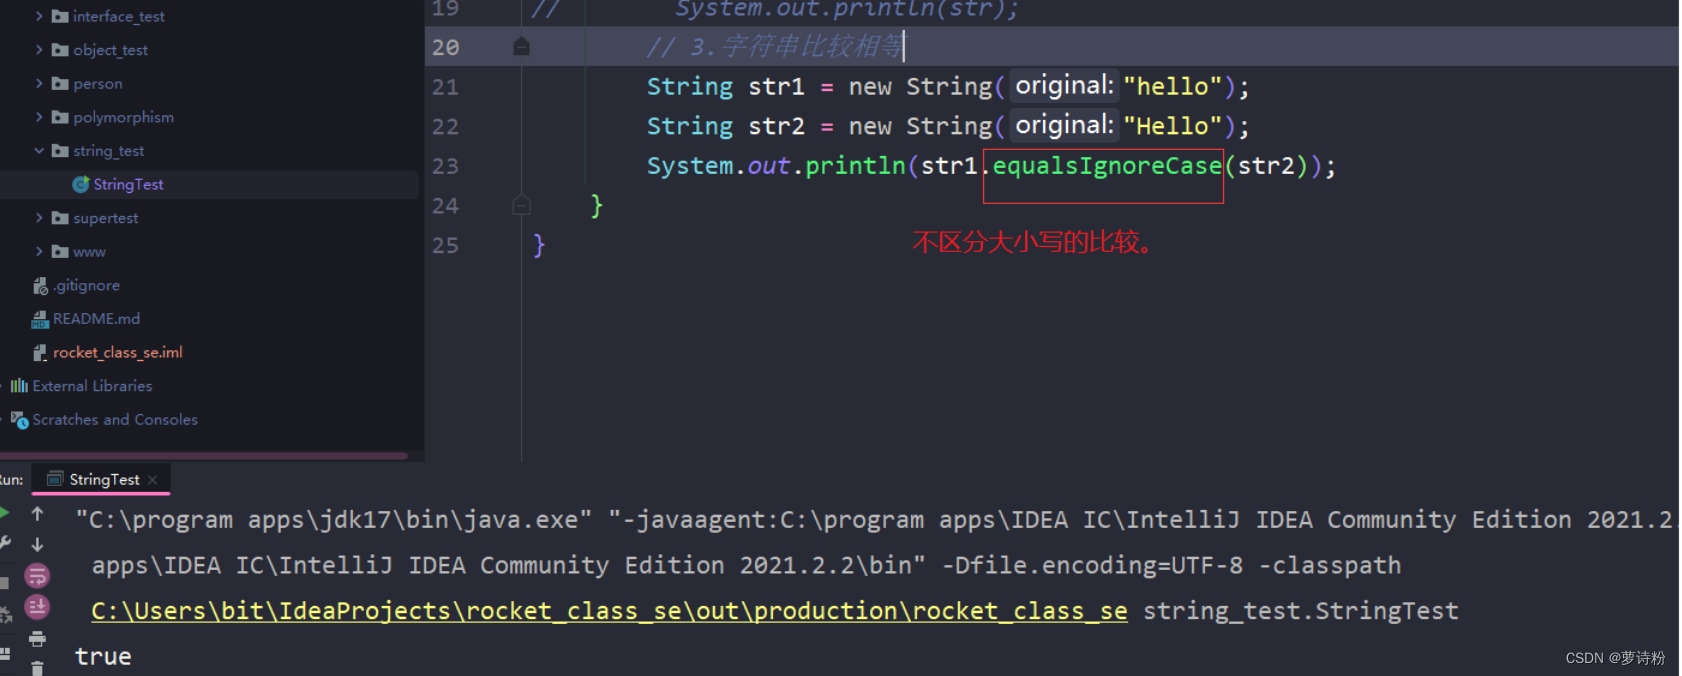Close the StringTest run tab
Image resolution: width=1682 pixels, height=676 pixels.
point(153,480)
